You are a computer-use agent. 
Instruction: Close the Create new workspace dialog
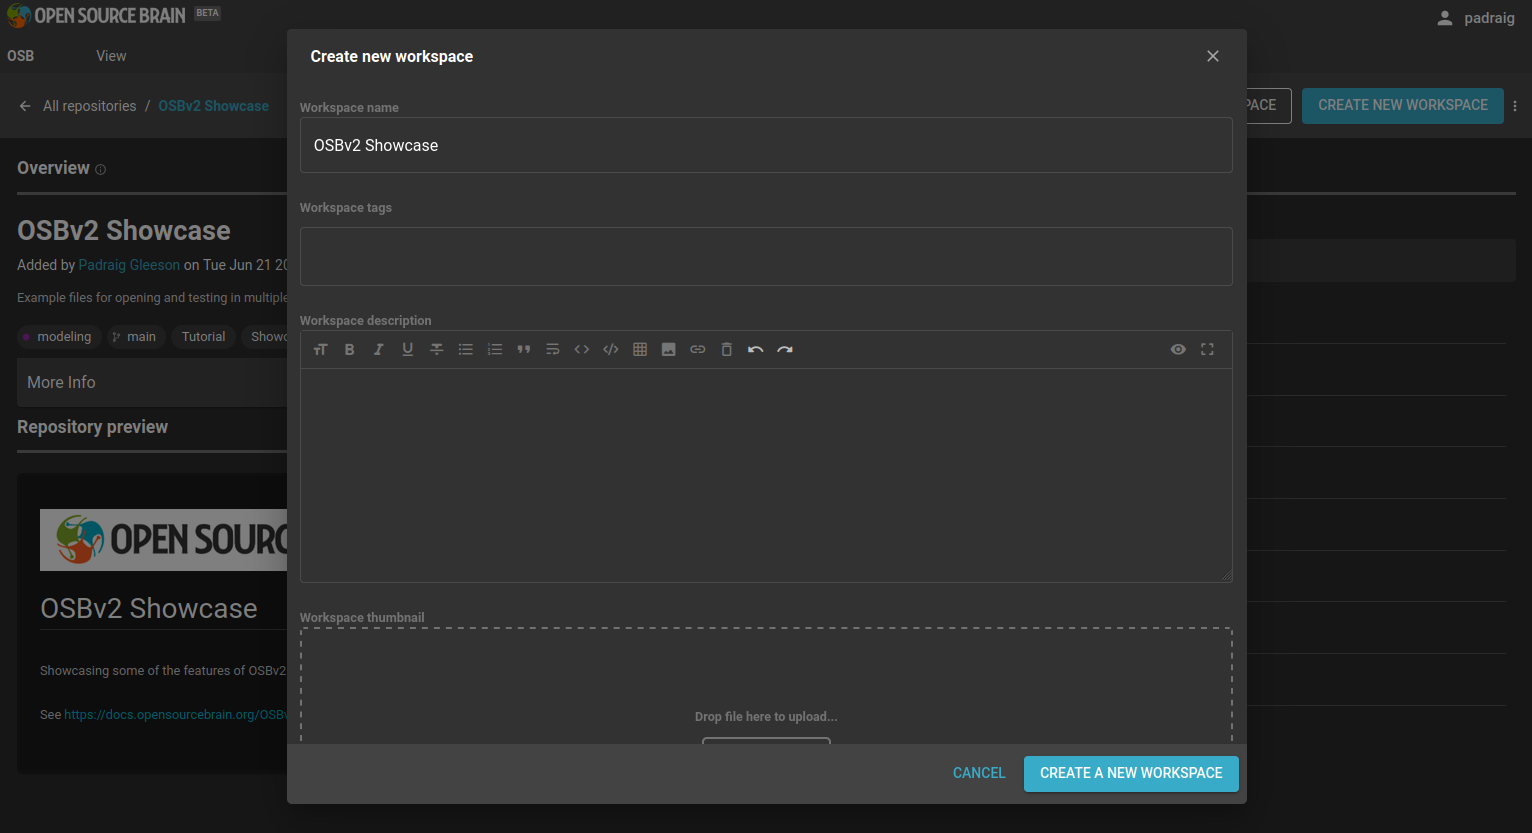point(1213,56)
